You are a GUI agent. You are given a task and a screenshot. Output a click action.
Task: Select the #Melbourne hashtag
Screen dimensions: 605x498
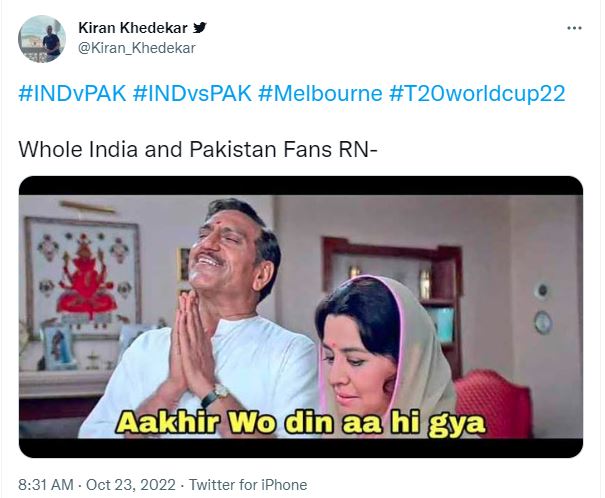(320, 94)
